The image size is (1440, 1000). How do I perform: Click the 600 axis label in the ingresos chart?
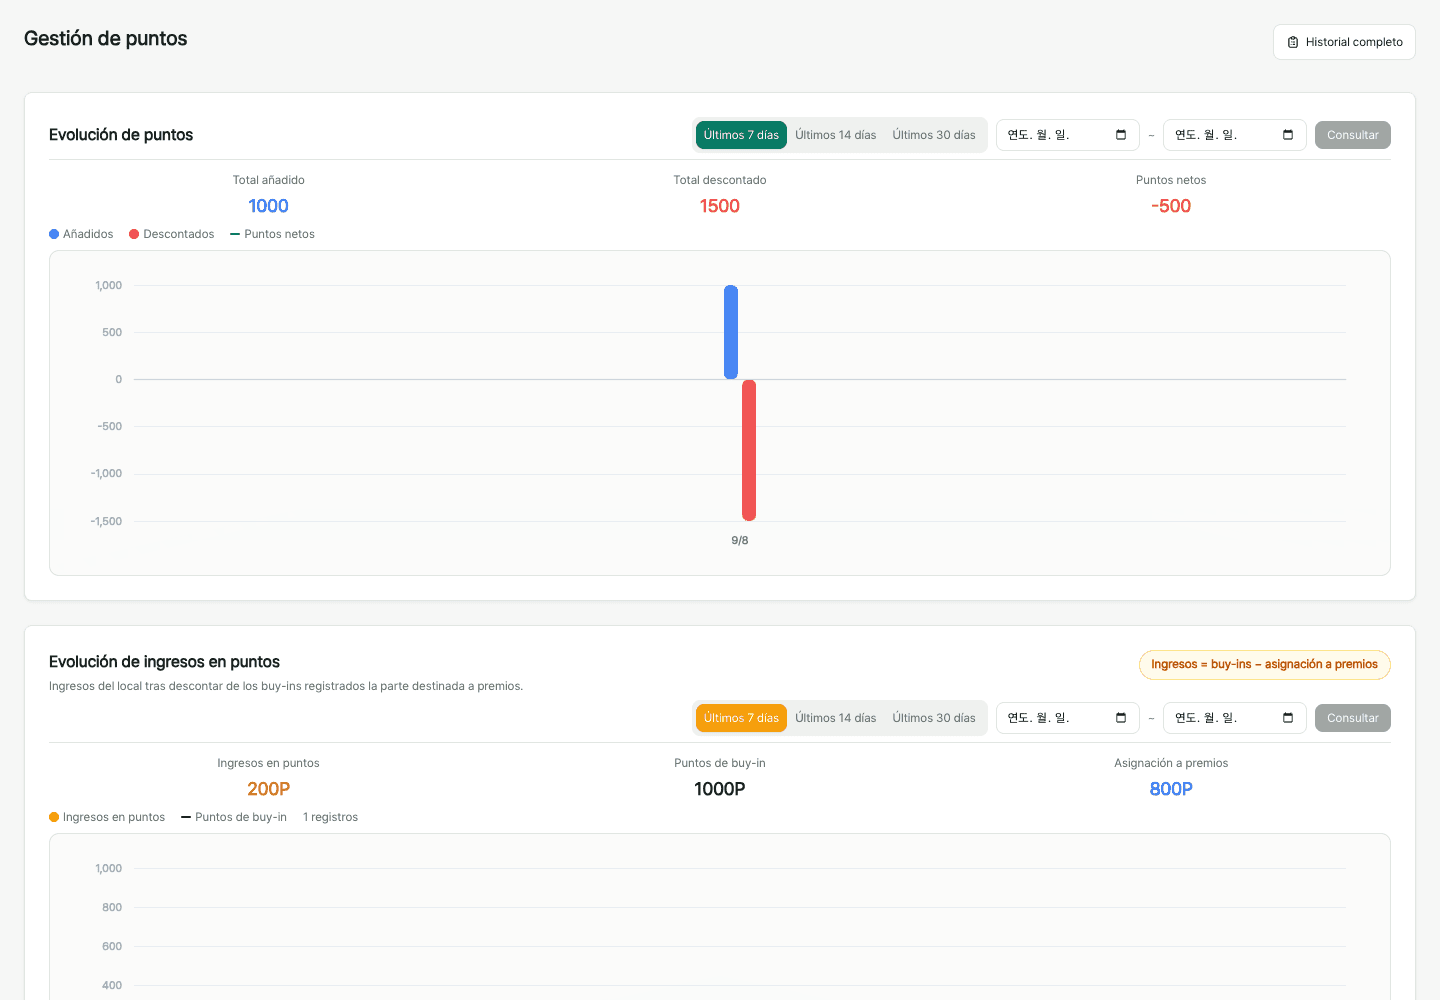(x=112, y=946)
